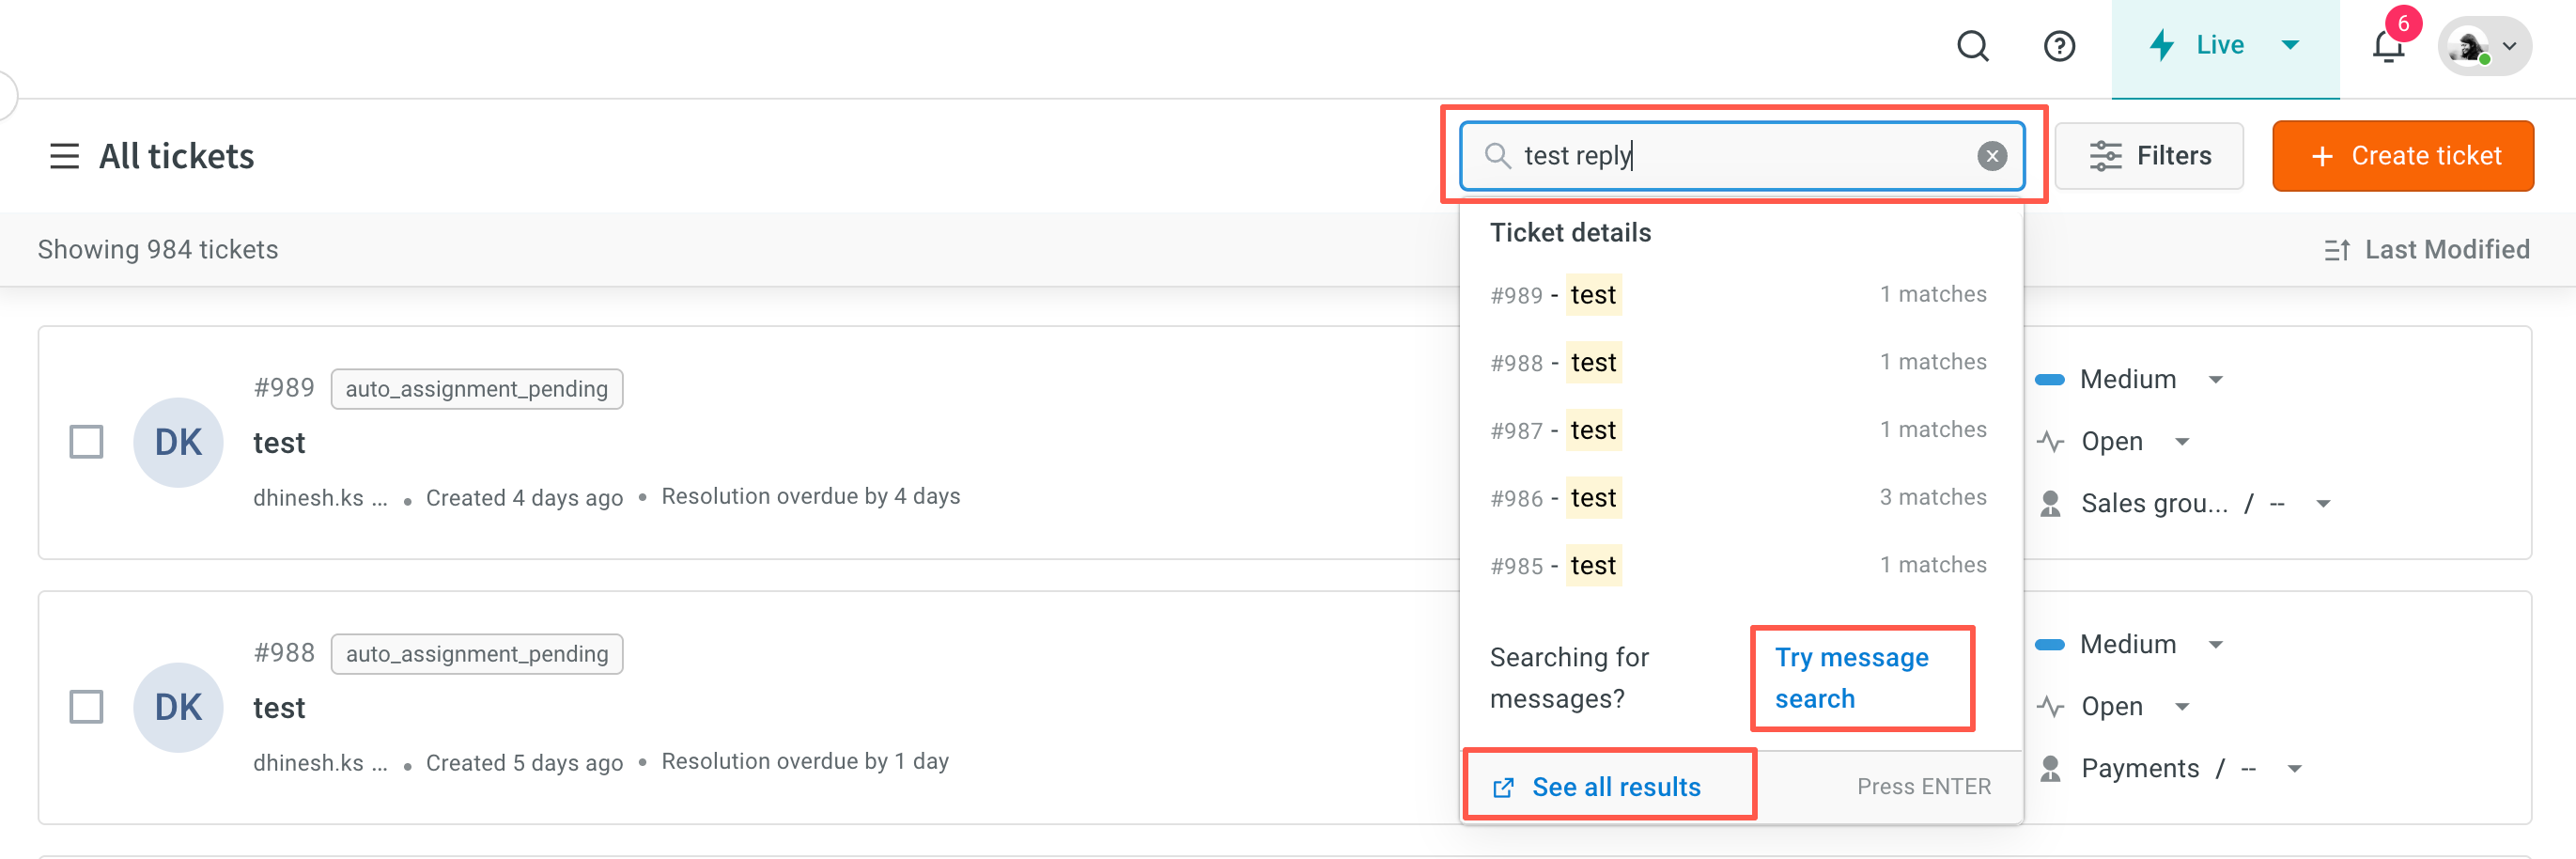
Task: Click 'Ticket details' heading in search dropdown
Action: point(1570,233)
